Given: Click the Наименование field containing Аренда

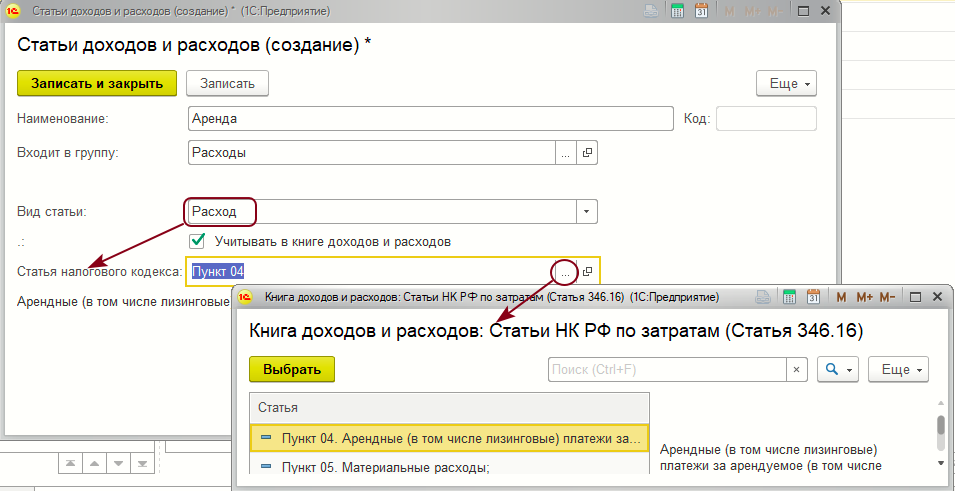Looking at the screenshot, I should pyautogui.click(x=430, y=119).
